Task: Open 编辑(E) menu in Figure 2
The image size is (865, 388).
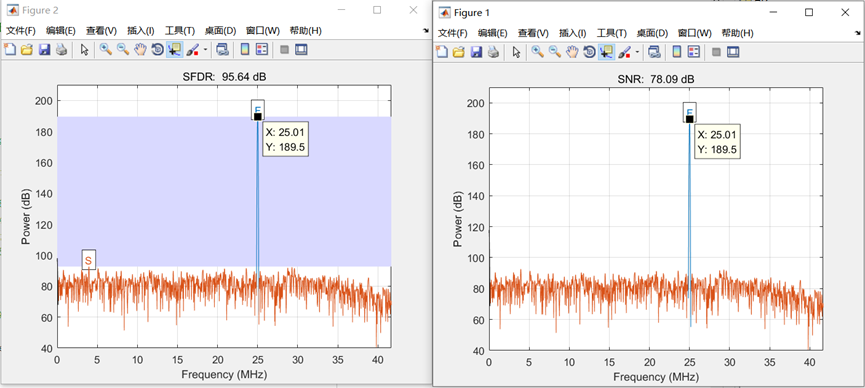Action: coord(61,31)
